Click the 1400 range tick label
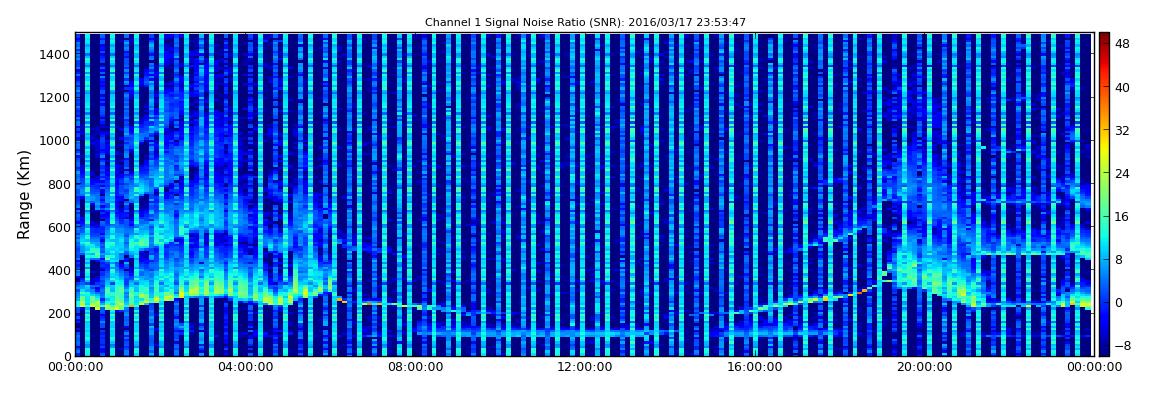This screenshot has width=1150, height=407. click(56, 54)
